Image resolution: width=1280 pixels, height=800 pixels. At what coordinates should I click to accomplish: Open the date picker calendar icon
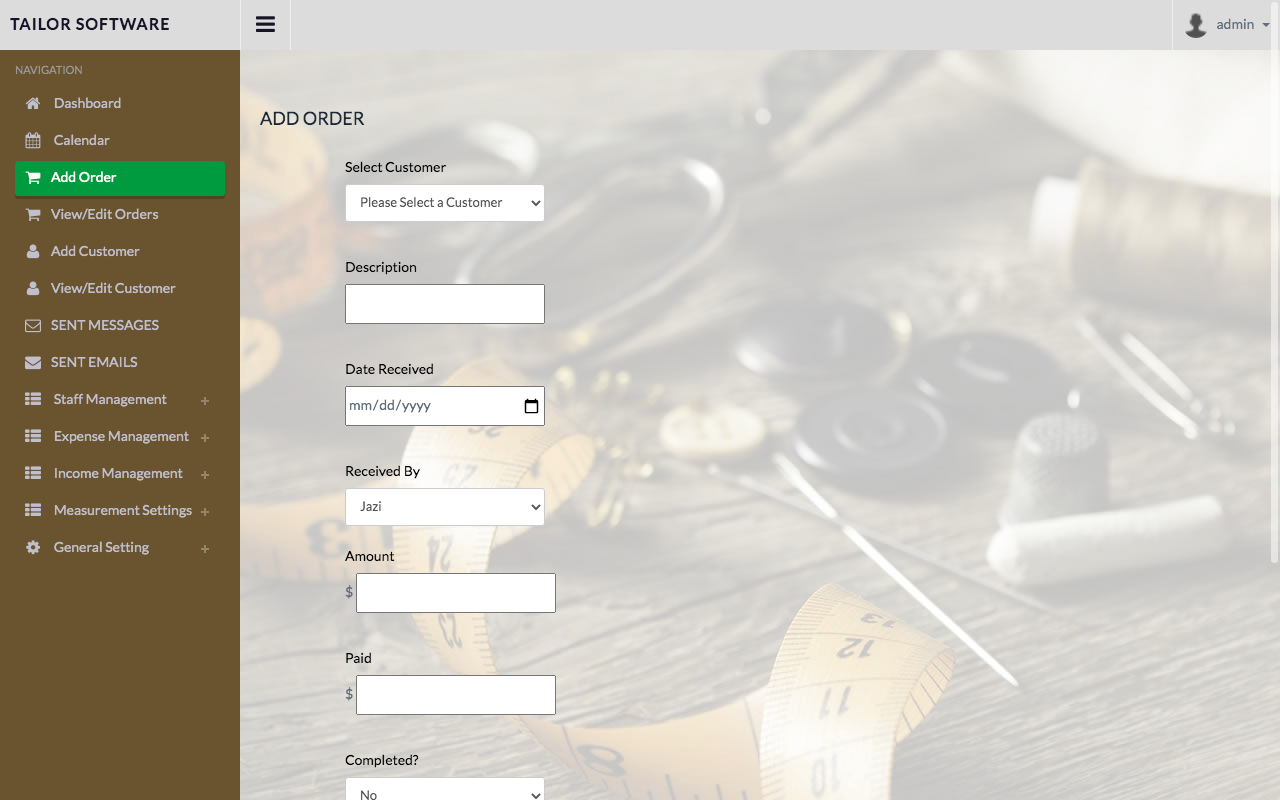tap(531, 406)
